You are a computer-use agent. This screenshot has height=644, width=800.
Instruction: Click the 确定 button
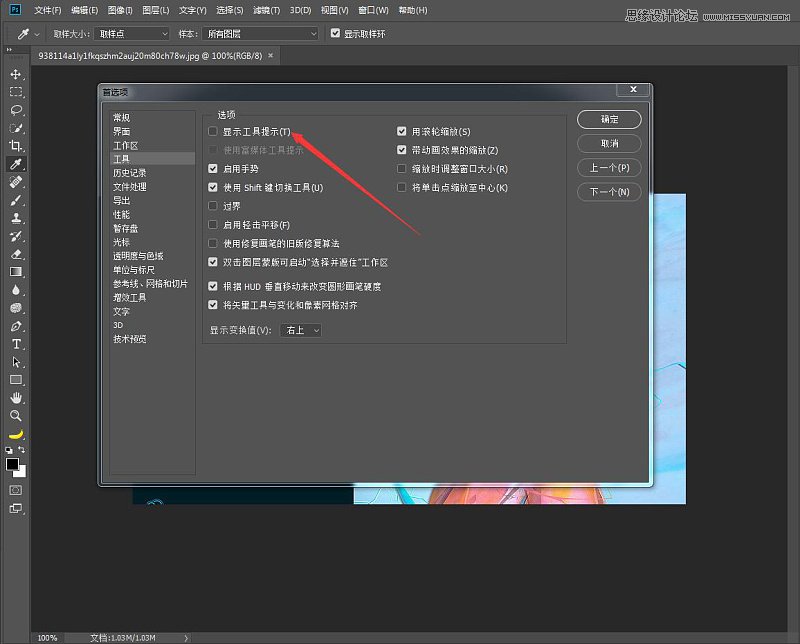coord(609,118)
